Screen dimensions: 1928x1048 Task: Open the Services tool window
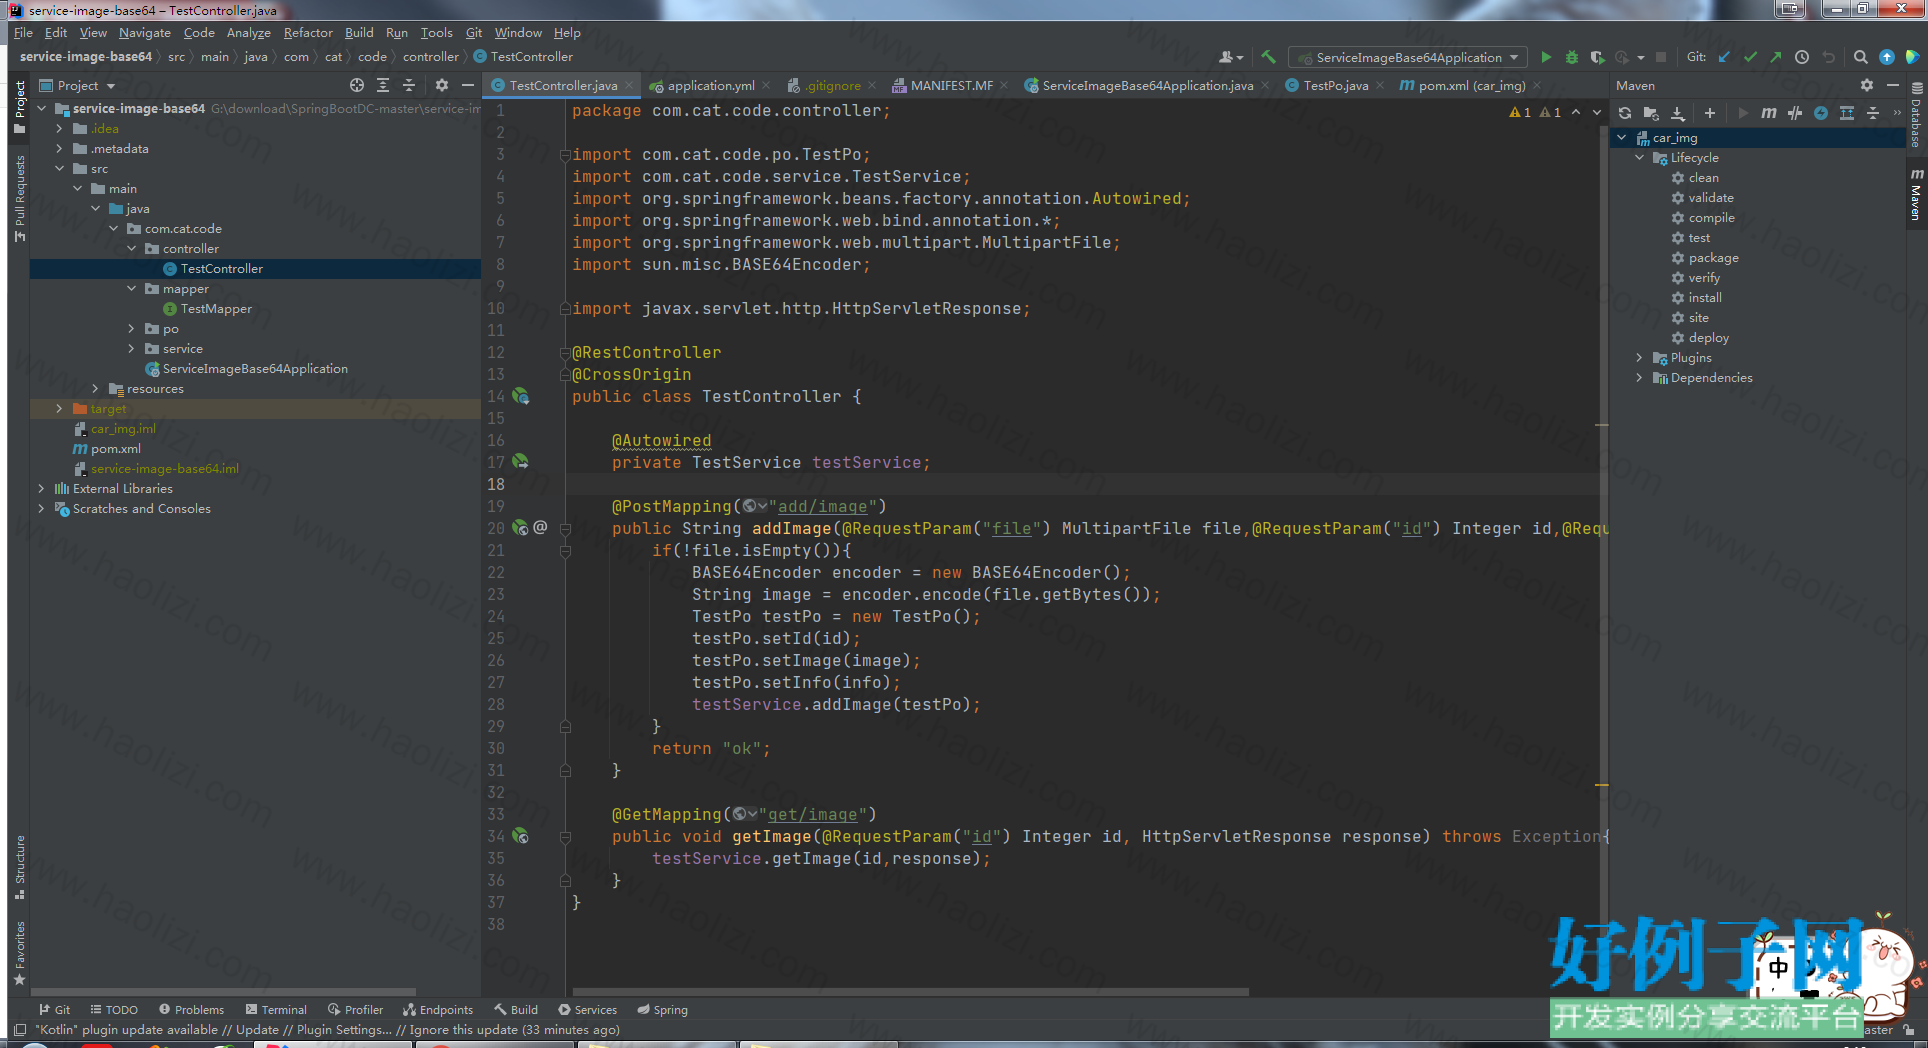[x=588, y=1009]
